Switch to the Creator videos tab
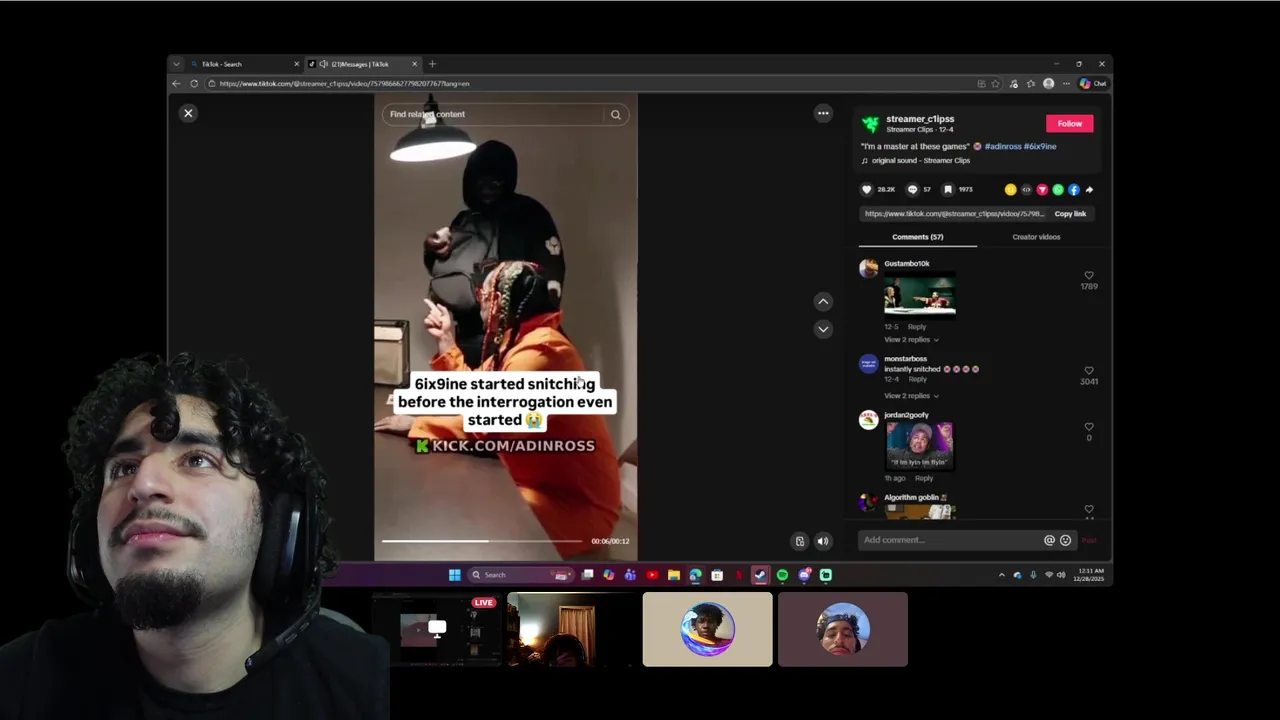The width and height of the screenshot is (1280, 720). [x=1036, y=237]
